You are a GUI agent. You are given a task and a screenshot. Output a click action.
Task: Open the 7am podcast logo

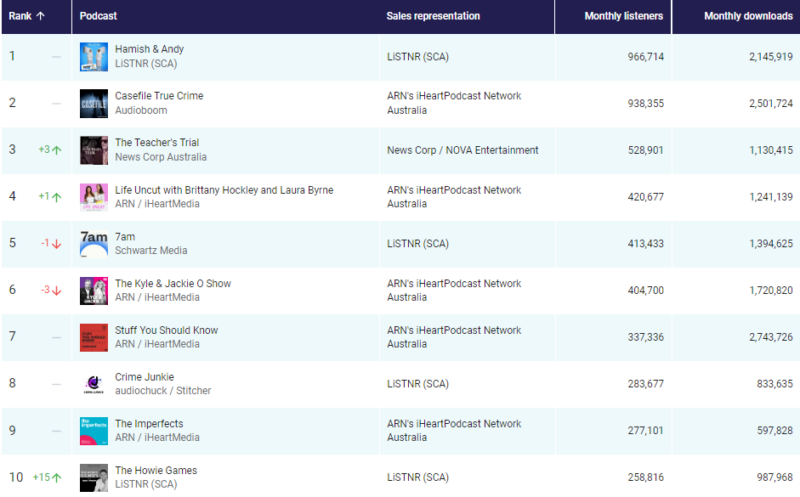[94, 243]
